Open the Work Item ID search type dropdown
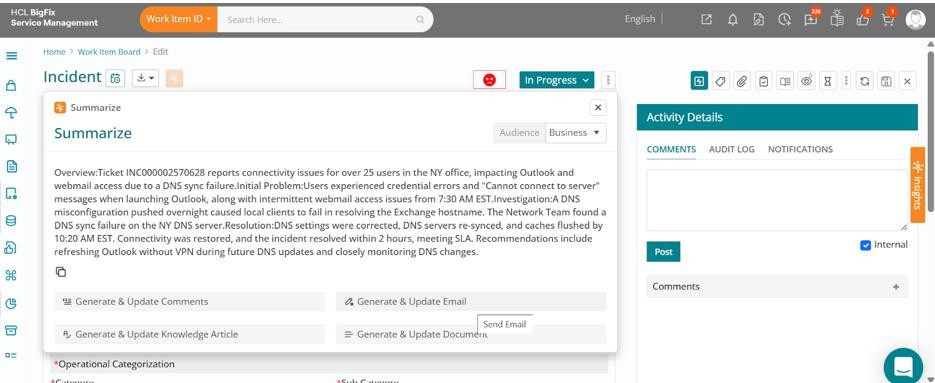935x383 pixels. pos(179,19)
